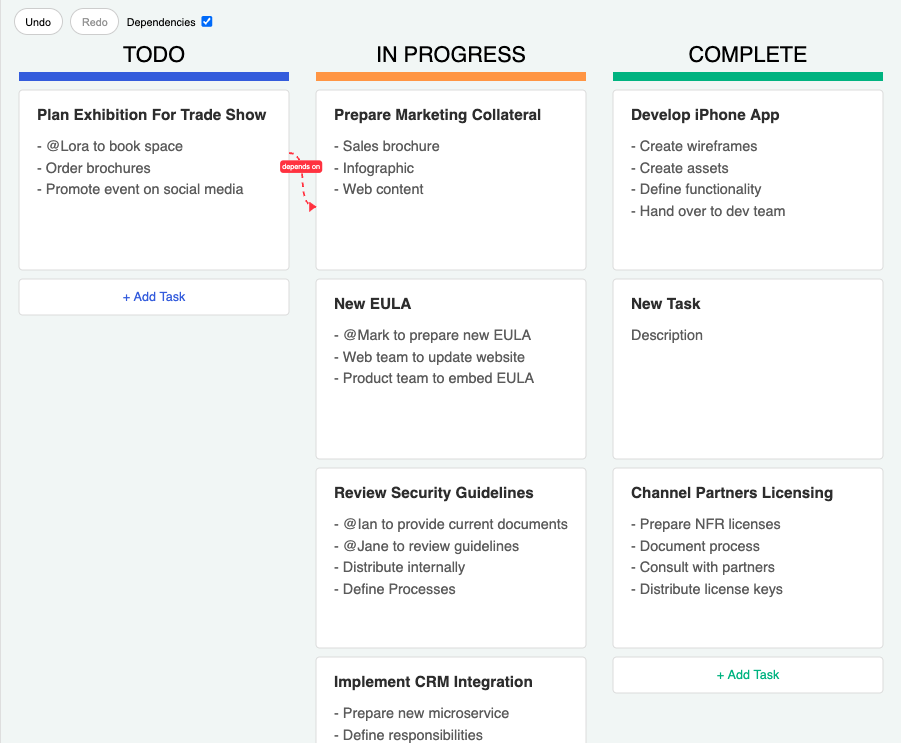Click '+ Add Task' in the TODO column

(153, 296)
